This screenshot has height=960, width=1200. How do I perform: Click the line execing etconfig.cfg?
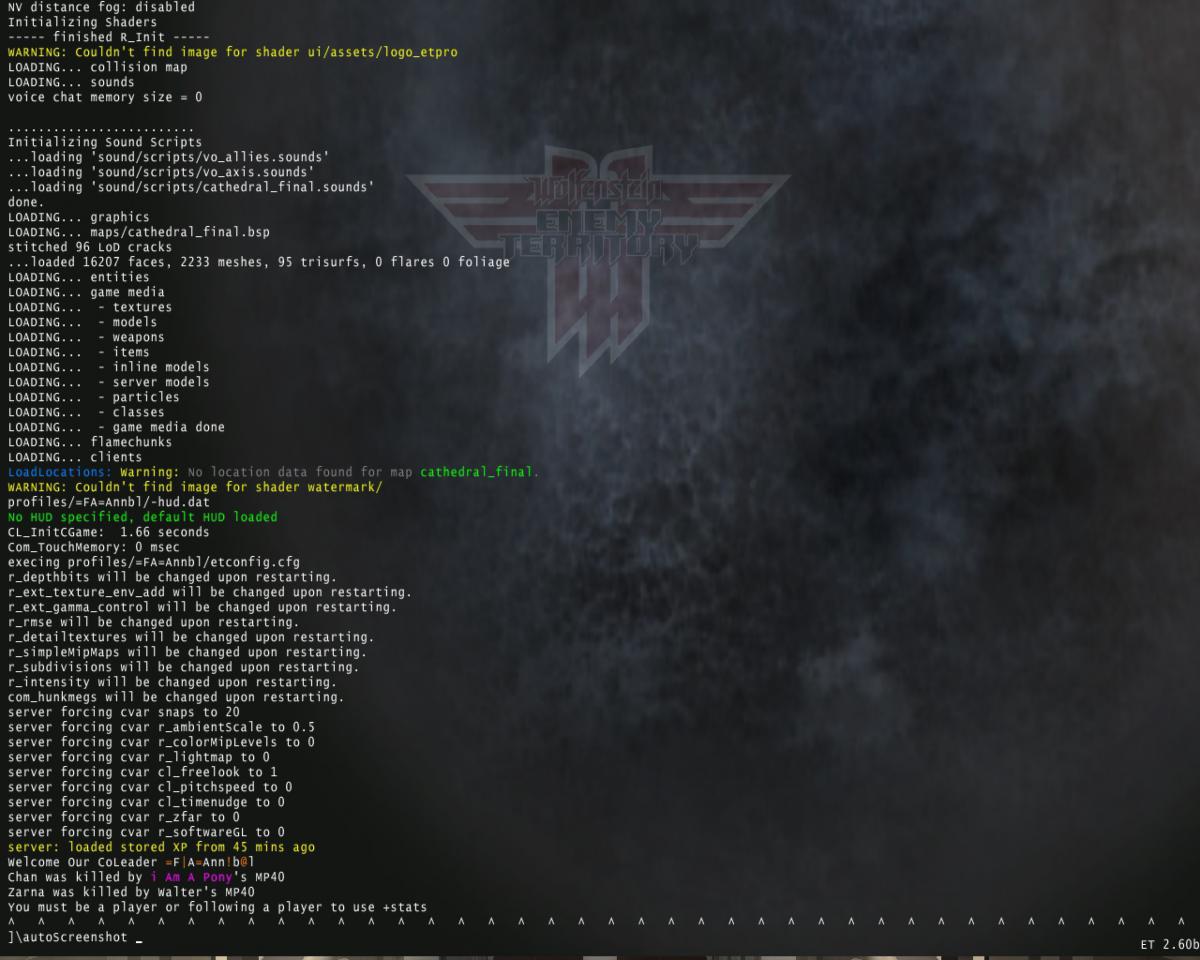[x=153, y=562]
